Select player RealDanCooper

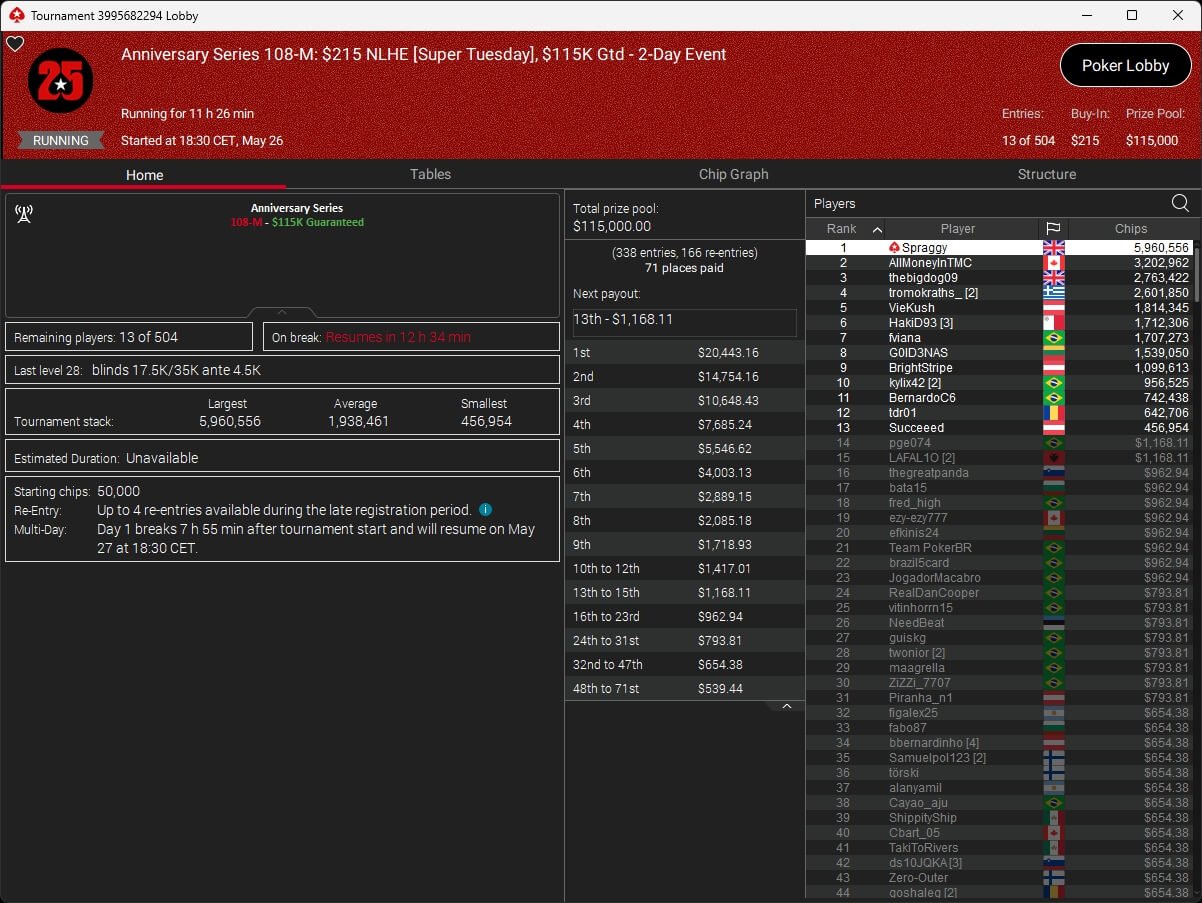[x=999, y=592]
